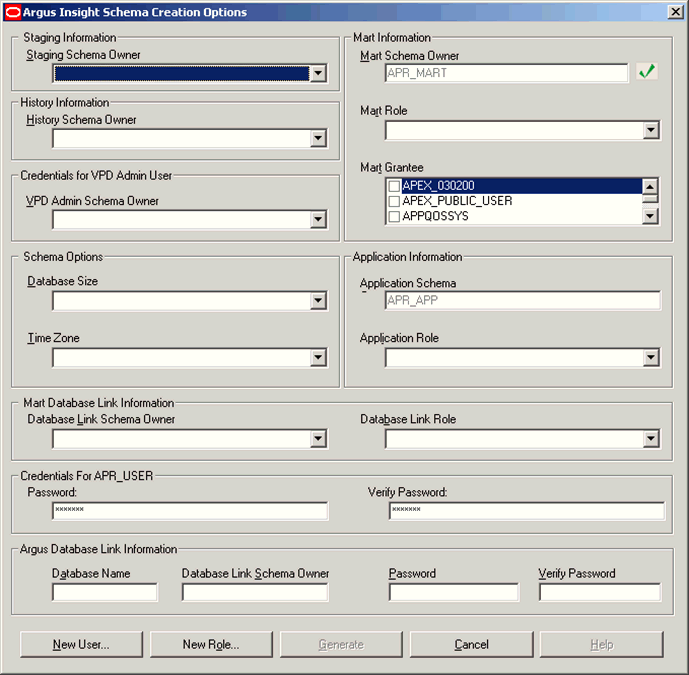Click the Generate button

(341, 644)
